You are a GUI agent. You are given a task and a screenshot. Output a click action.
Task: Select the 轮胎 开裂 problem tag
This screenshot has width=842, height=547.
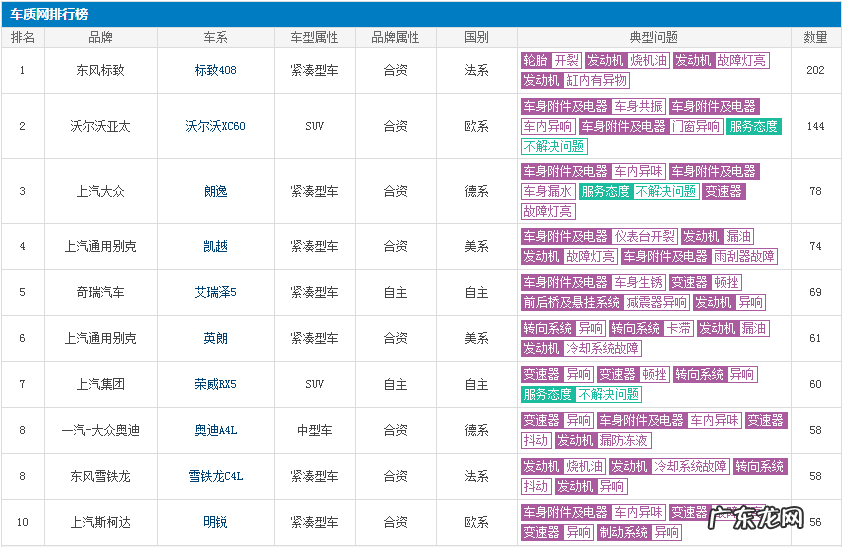pos(551,61)
